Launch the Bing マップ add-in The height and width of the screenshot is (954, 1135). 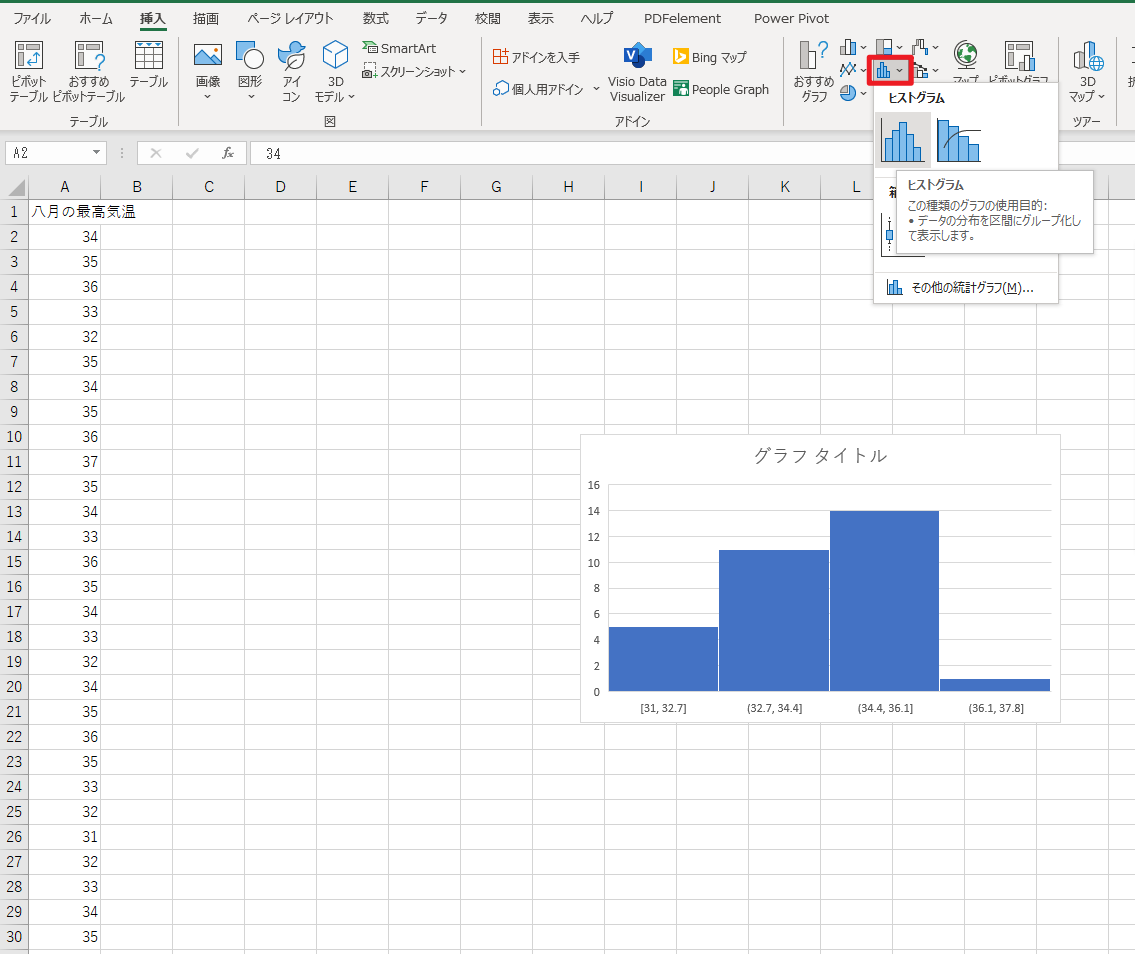coord(710,57)
